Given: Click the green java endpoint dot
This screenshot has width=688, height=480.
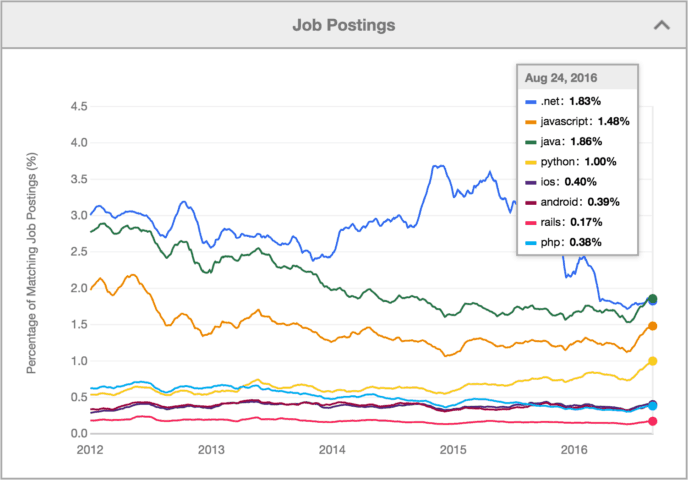Looking at the screenshot, I should tap(653, 298).
